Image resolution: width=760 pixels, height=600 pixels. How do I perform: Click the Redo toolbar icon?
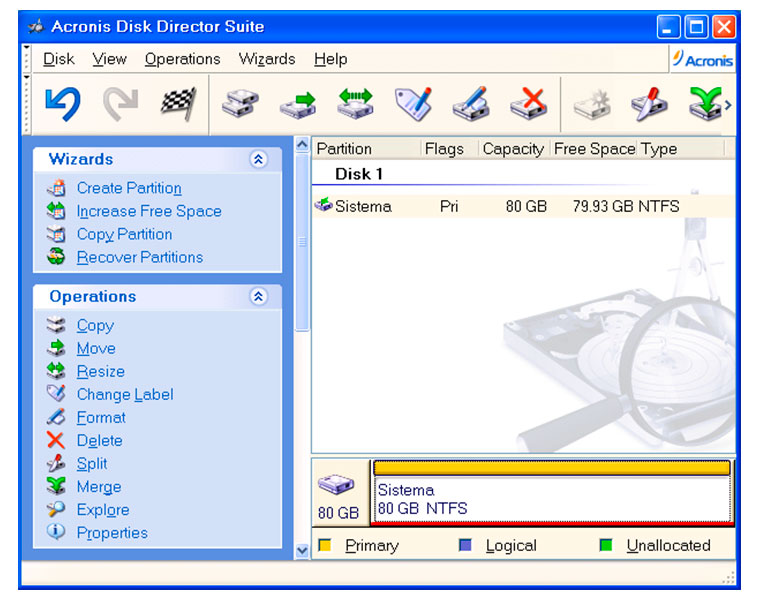coord(121,103)
